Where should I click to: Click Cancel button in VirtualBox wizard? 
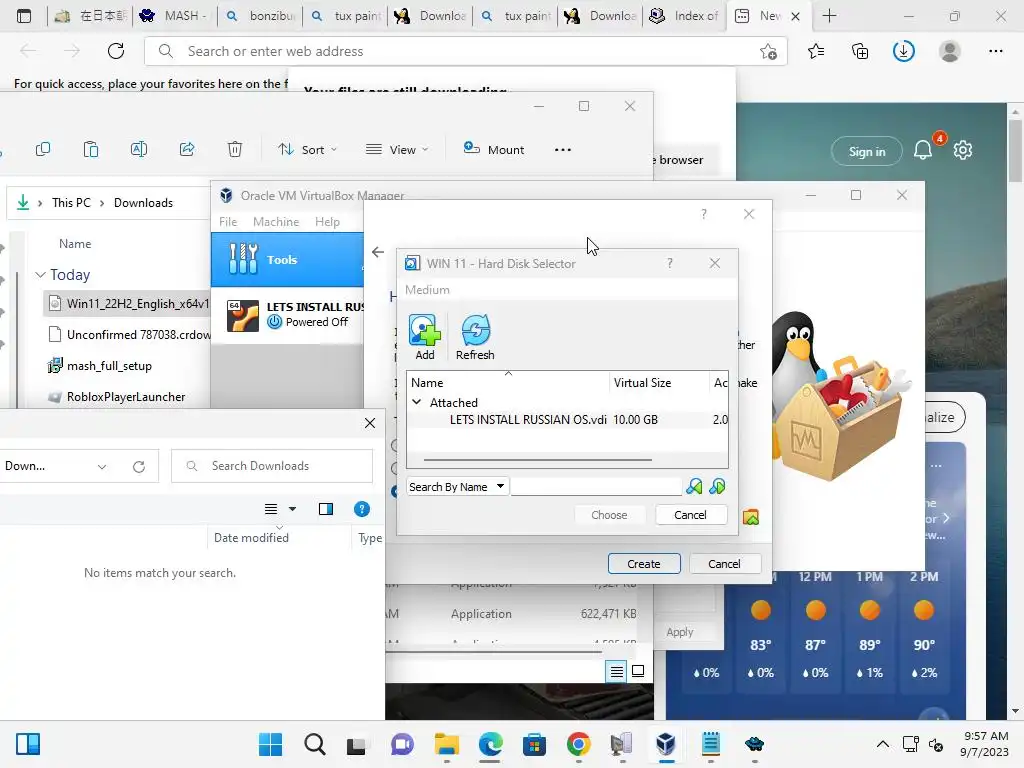724,564
